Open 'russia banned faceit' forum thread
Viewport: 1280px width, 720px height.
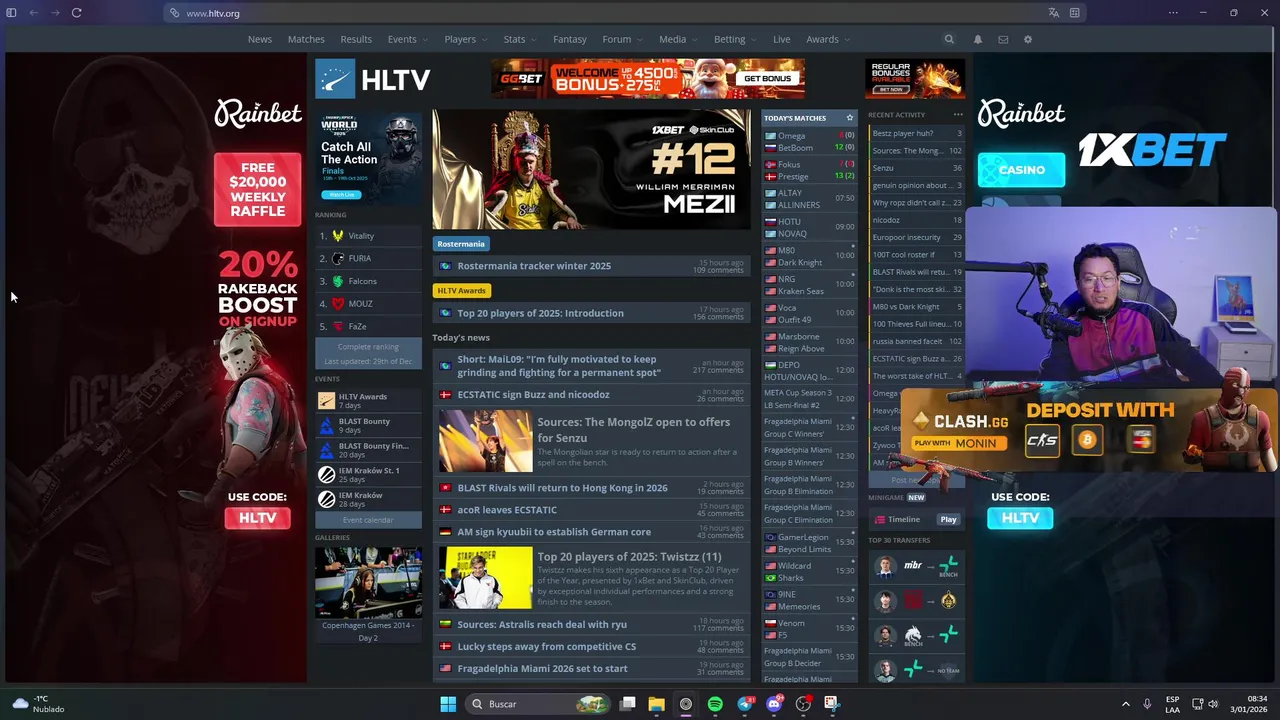[x=916, y=341]
